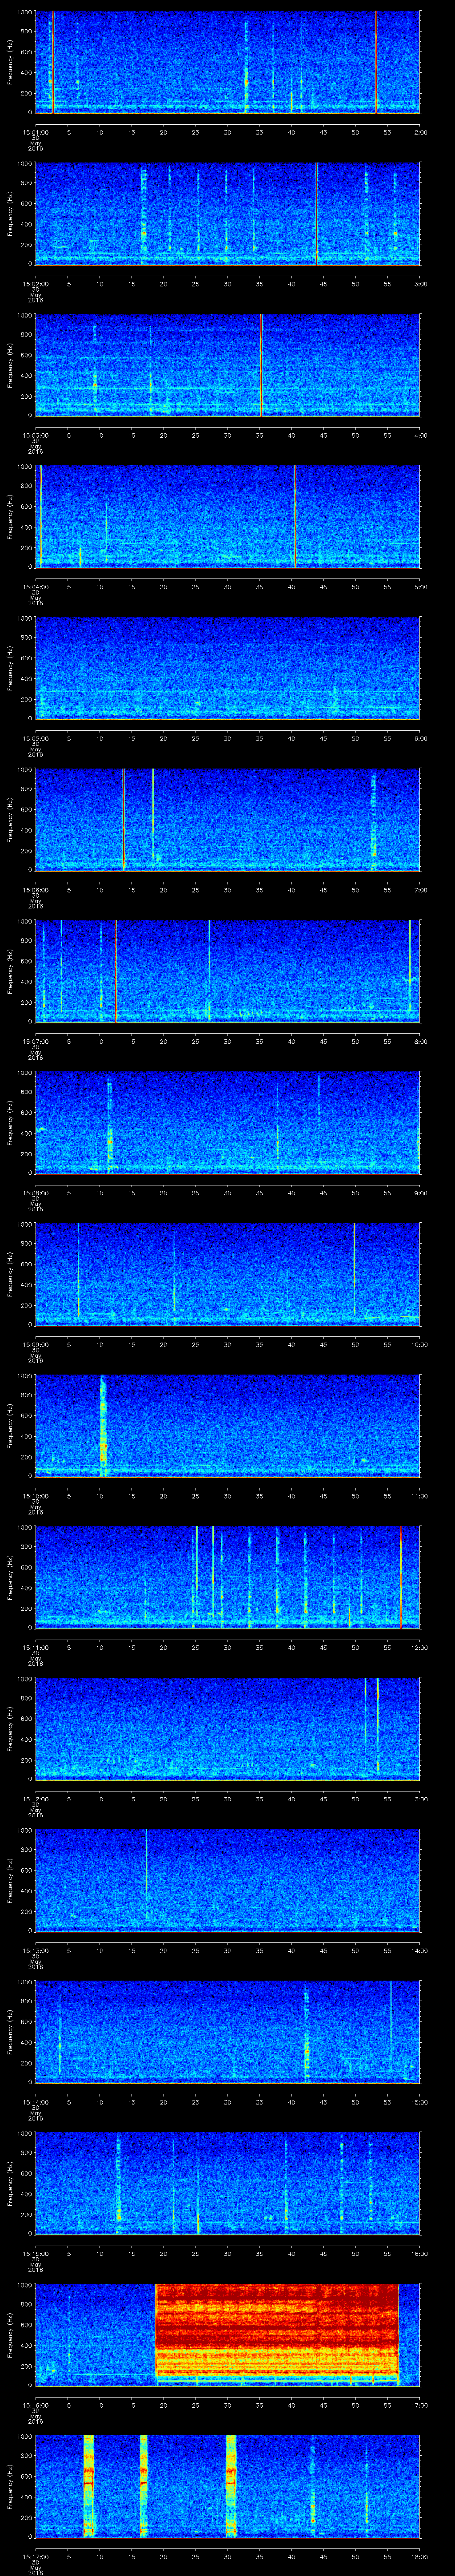This screenshot has width=455, height=2576.
Task: Click the 2:00 end-time label
Action: pos(421,131)
